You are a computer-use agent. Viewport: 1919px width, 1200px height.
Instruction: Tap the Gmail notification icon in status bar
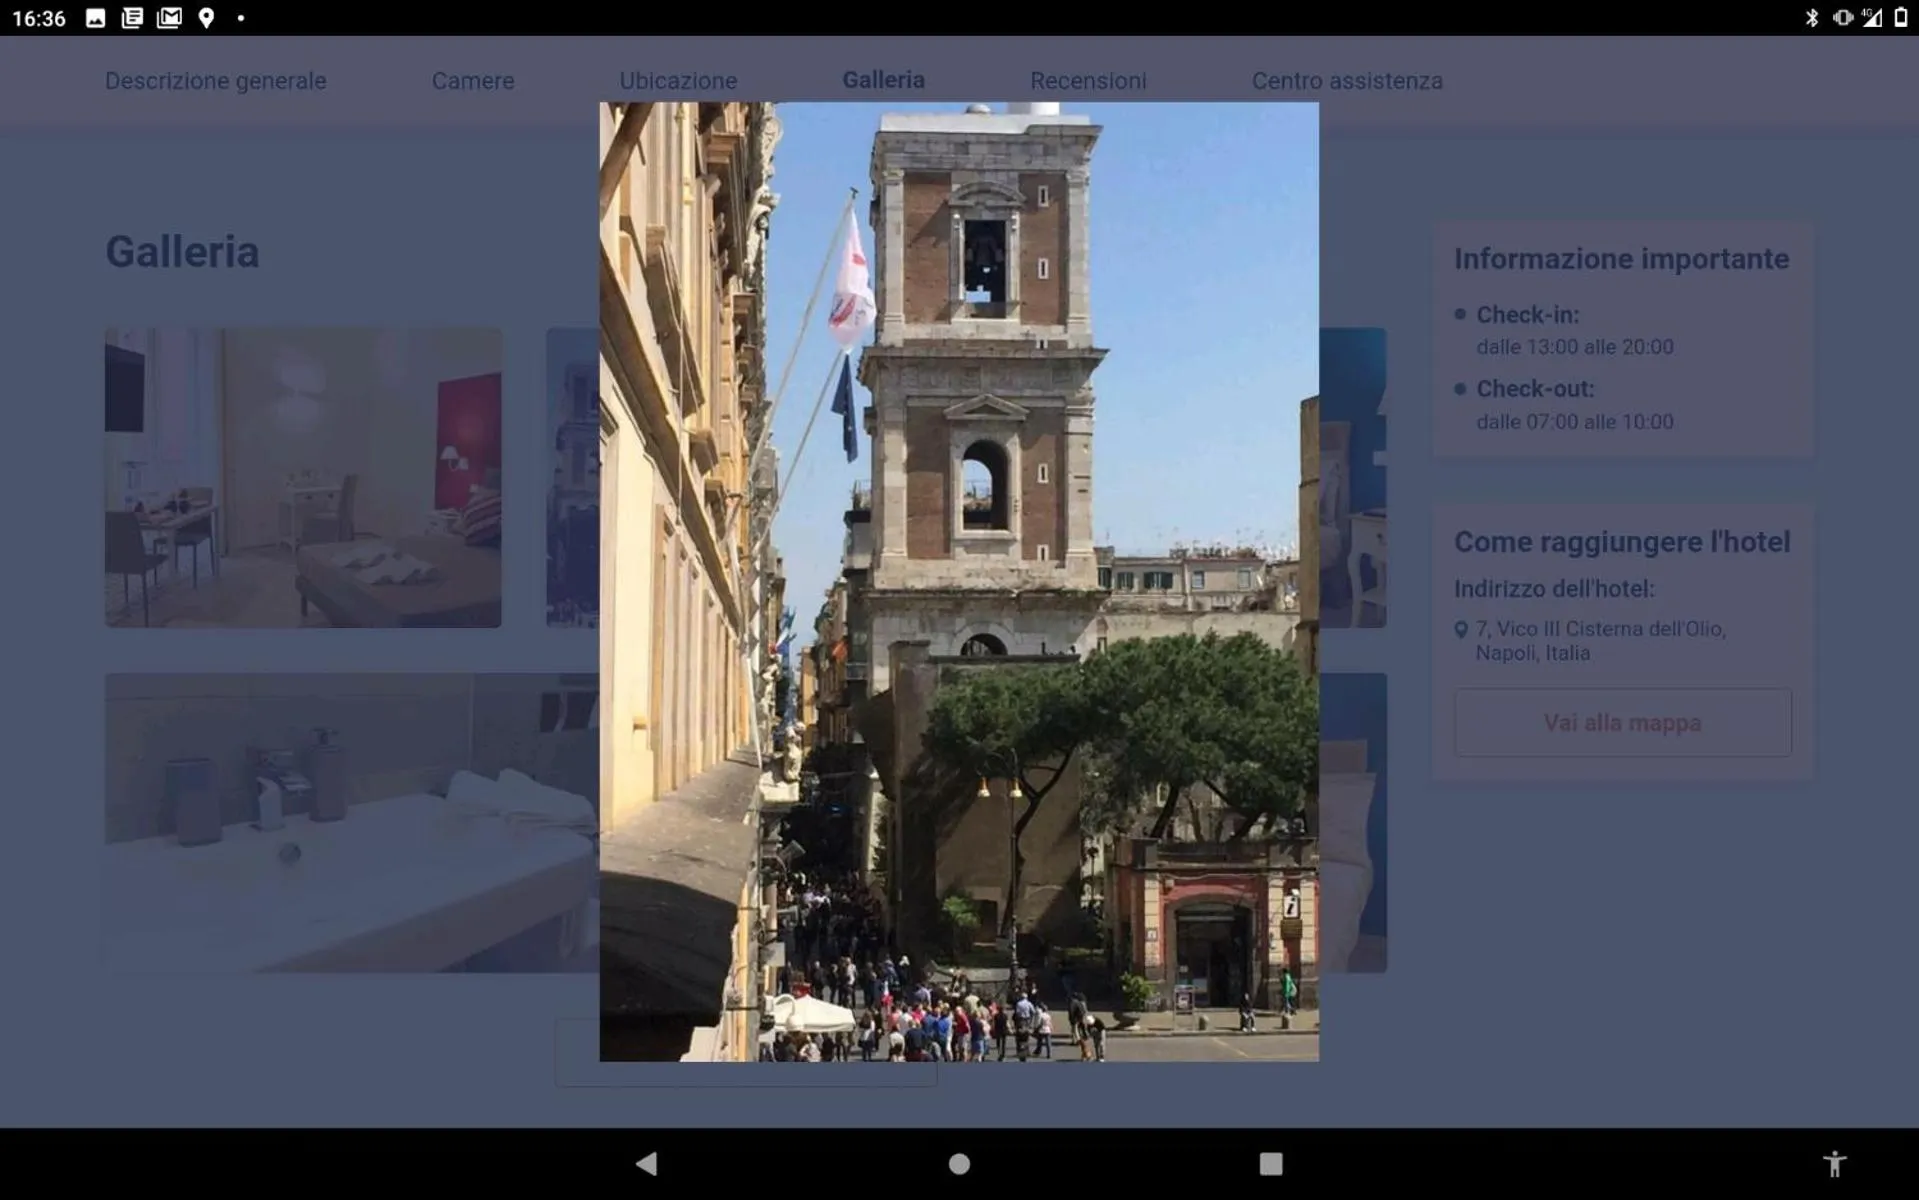point(169,18)
